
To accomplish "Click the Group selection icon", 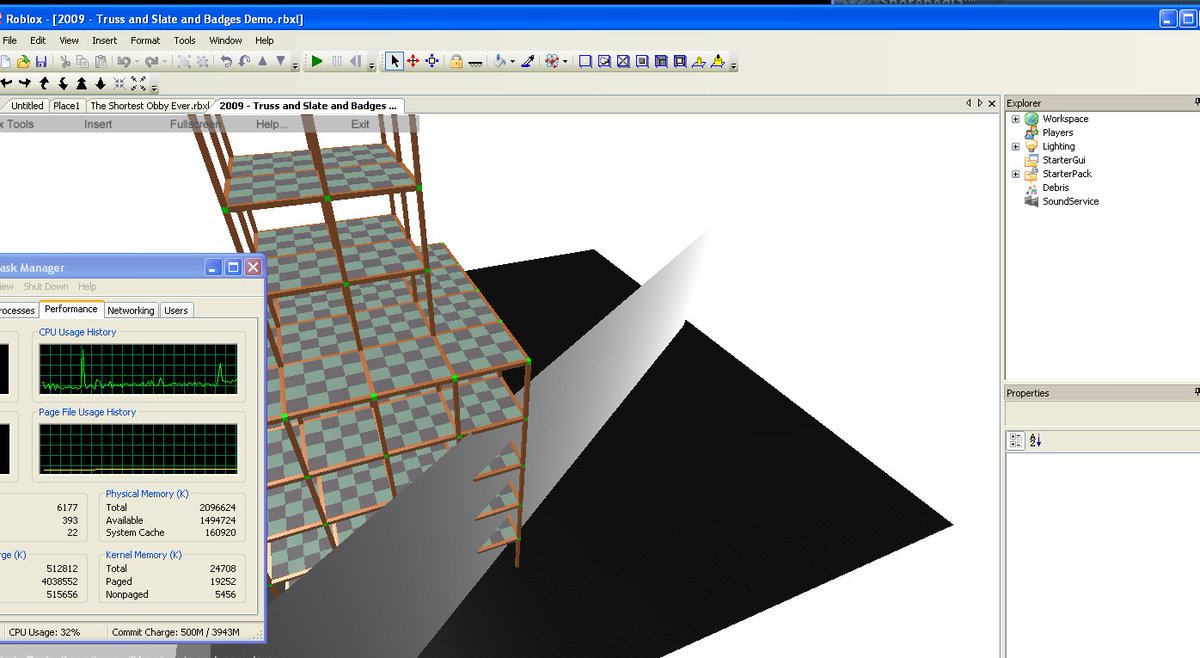I will click(x=183, y=61).
